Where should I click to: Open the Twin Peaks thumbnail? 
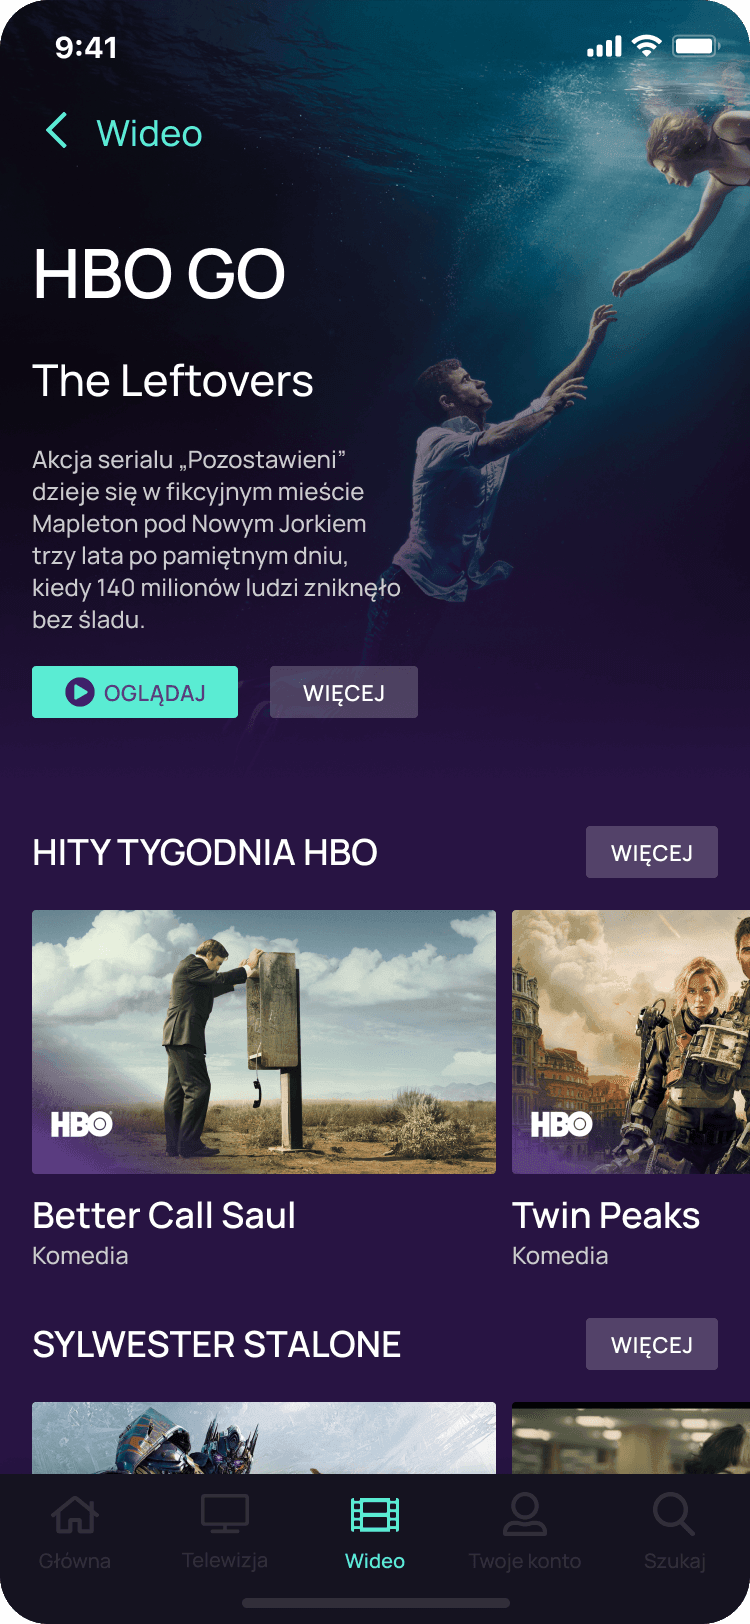[x=631, y=1042]
